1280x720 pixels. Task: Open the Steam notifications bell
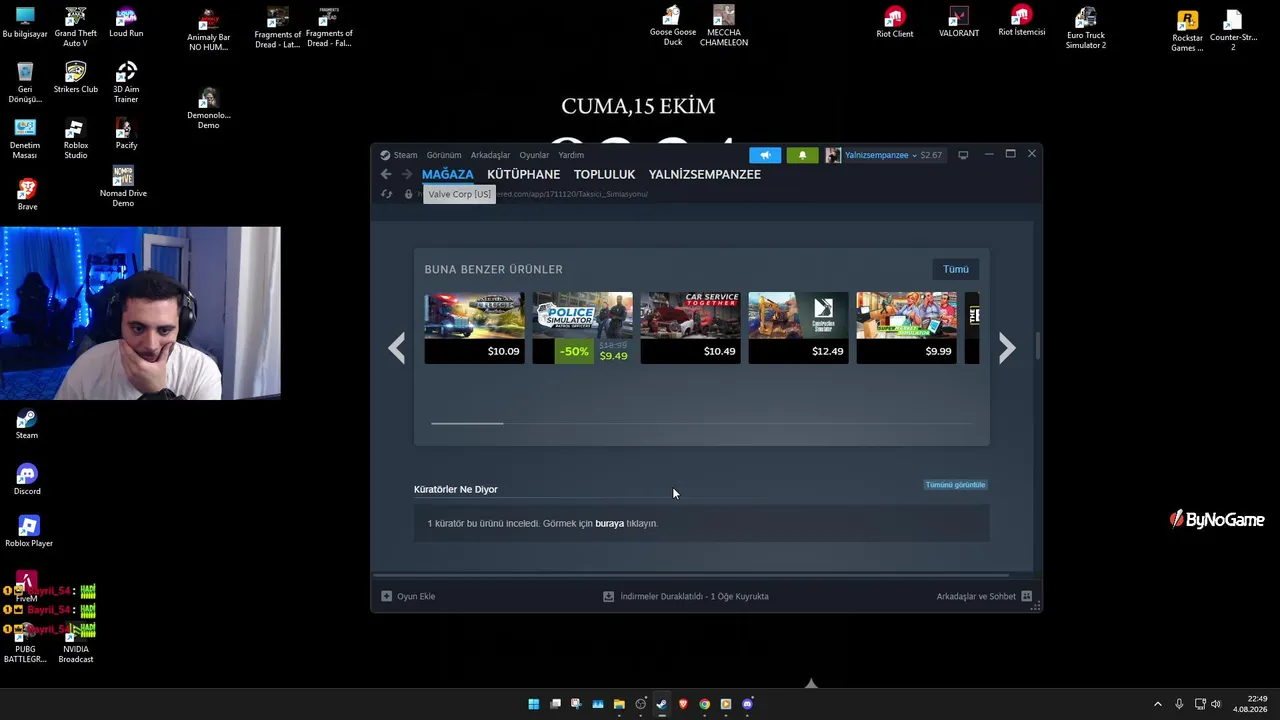[x=802, y=155]
